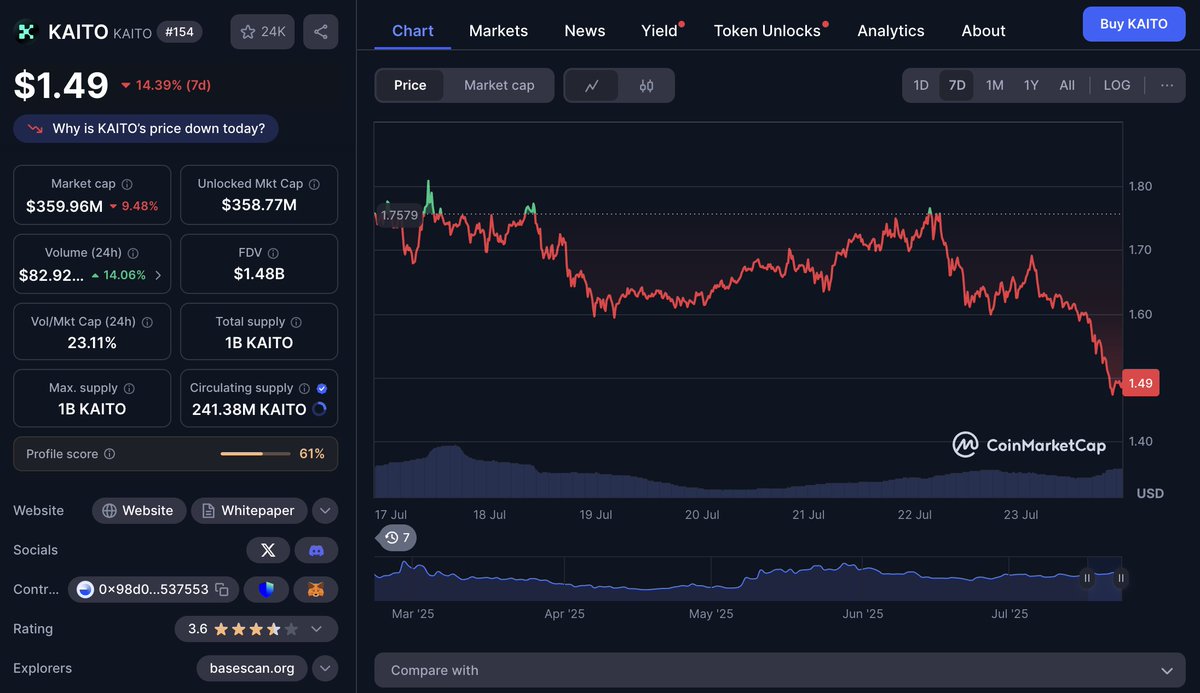Click contract address 0×98d0...537553
The image size is (1200, 693).
point(153,590)
